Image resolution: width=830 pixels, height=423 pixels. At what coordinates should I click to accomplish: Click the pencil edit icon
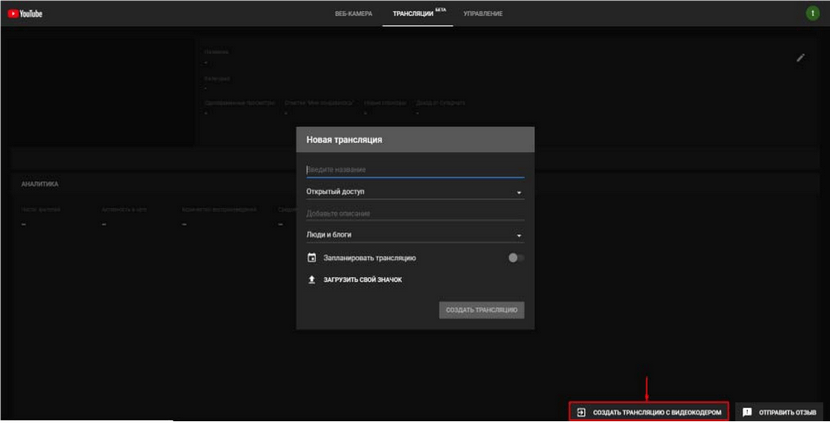800,58
